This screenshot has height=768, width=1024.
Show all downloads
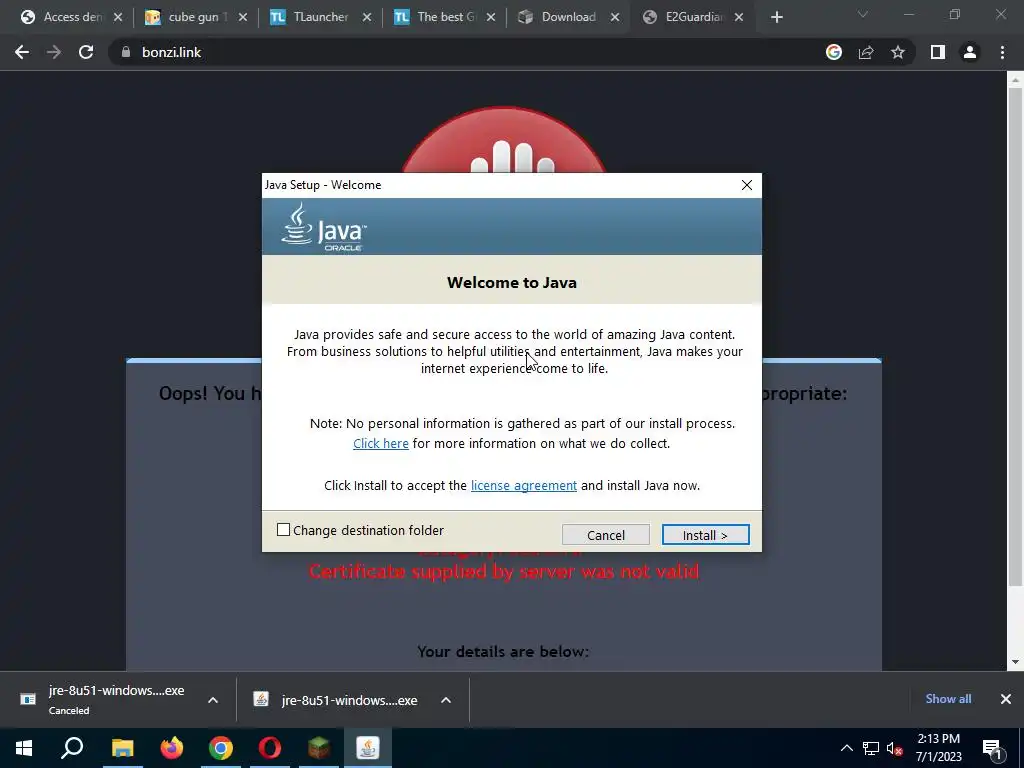pyautogui.click(x=948, y=699)
